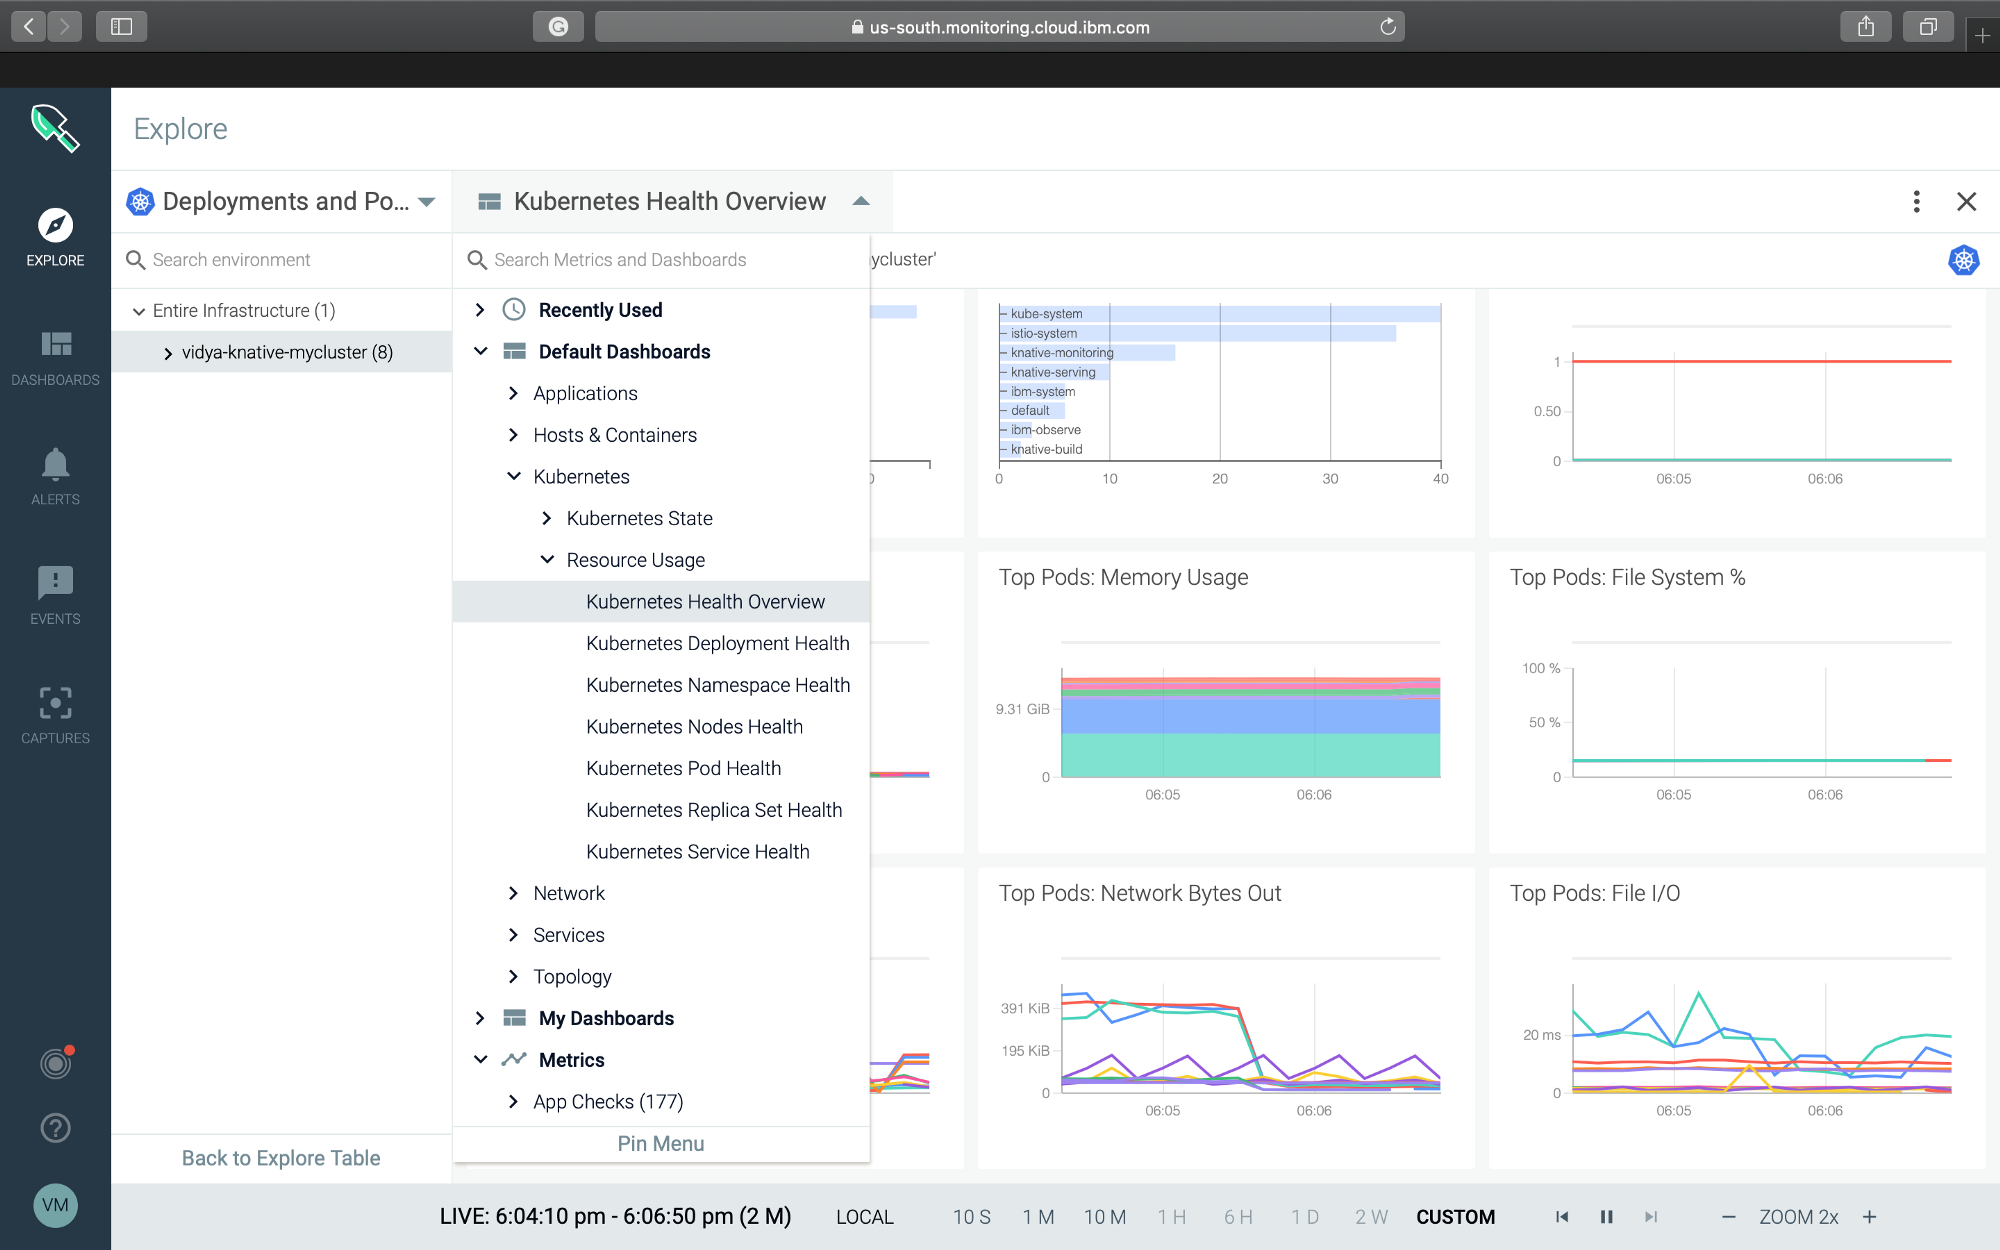This screenshot has height=1250, width=2000.
Task: Click the Metrics line chart icon
Action: [514, 1059]
